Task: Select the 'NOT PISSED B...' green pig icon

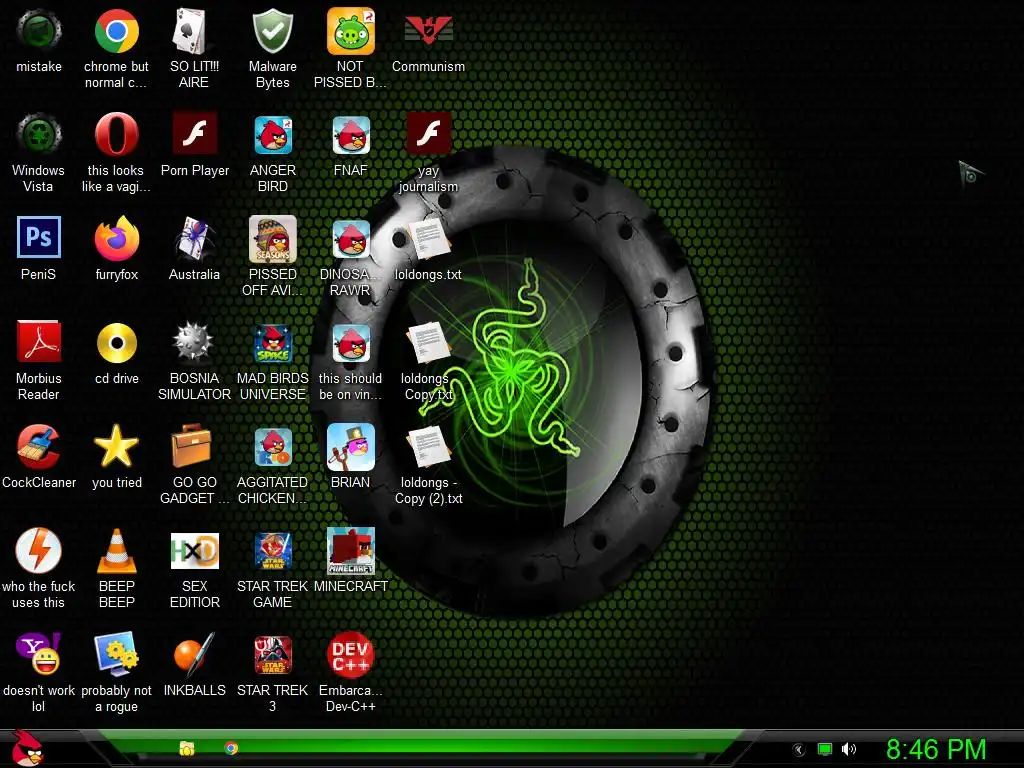Action: (x=351, y=31)
